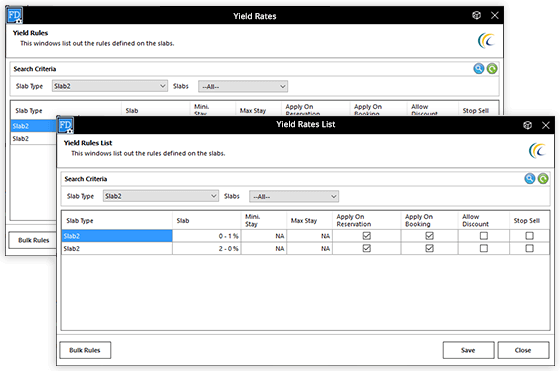Click the help icon in the Yield Rates List title bar
This screenshot has height=371, width=560.
(x=528, y=125)
